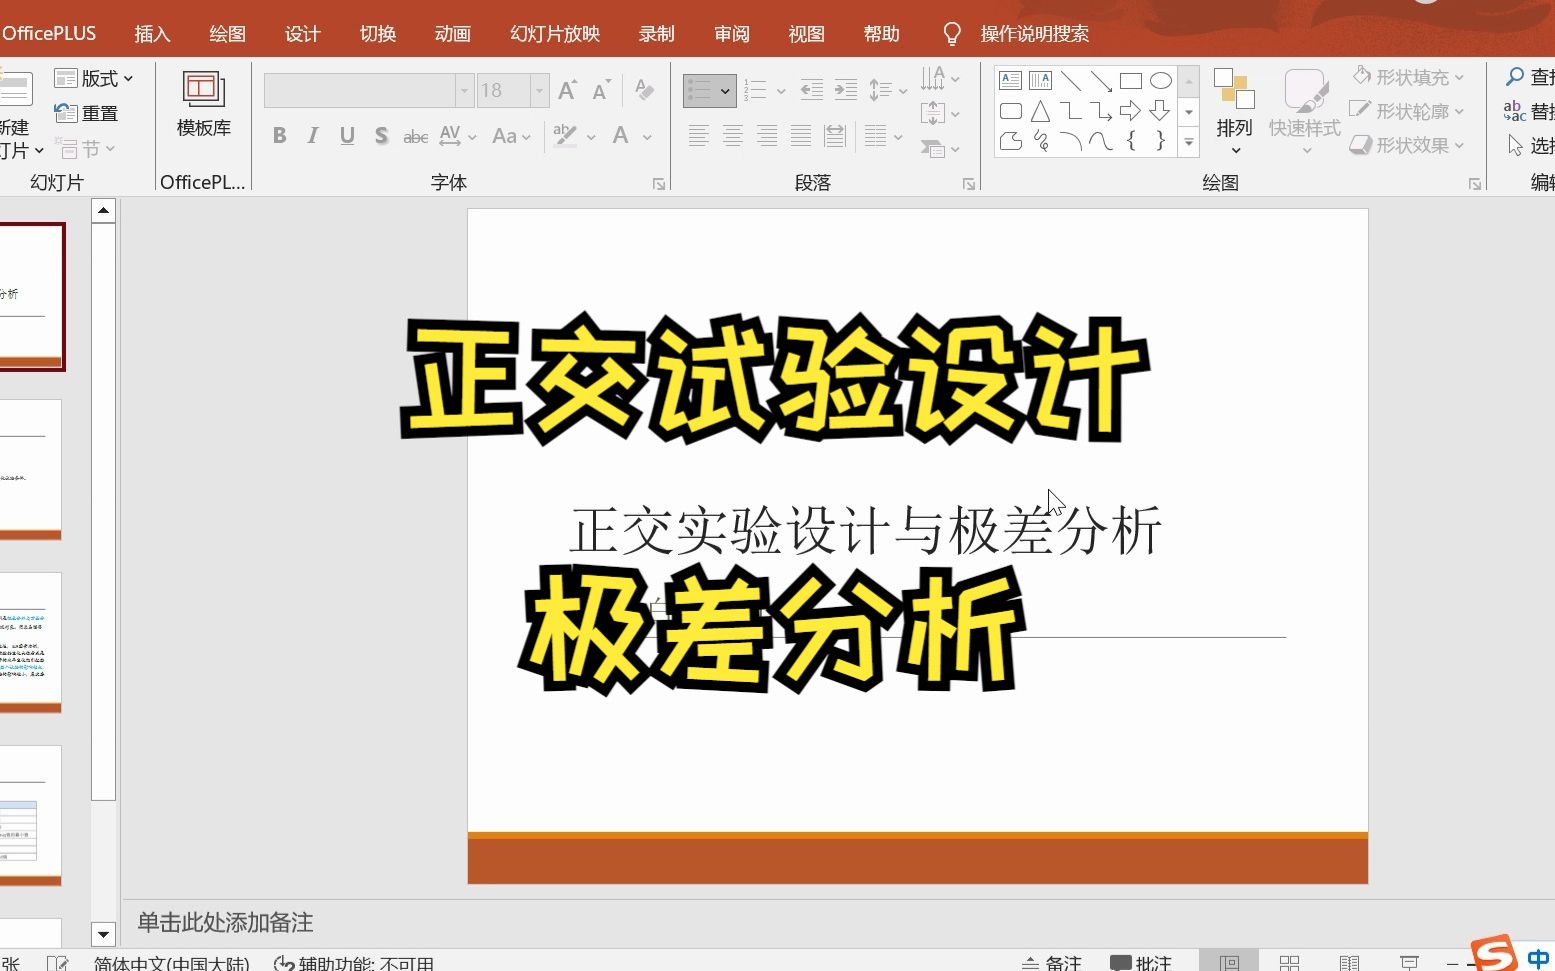Open the 动画 ribbon tab
This screenshot has height=971, width=1555.
tap(452, 34)
